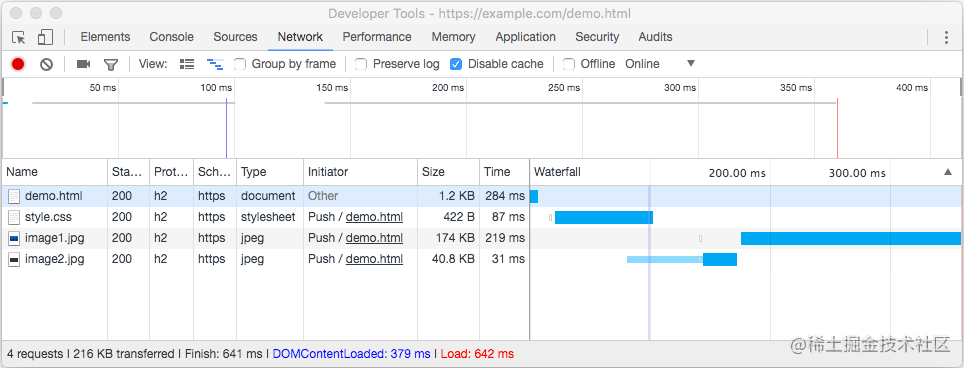This screenshot has height=368, width=964.
Task: Toggle the waterfall overview view icon
Action: click(x=215, y=64)
